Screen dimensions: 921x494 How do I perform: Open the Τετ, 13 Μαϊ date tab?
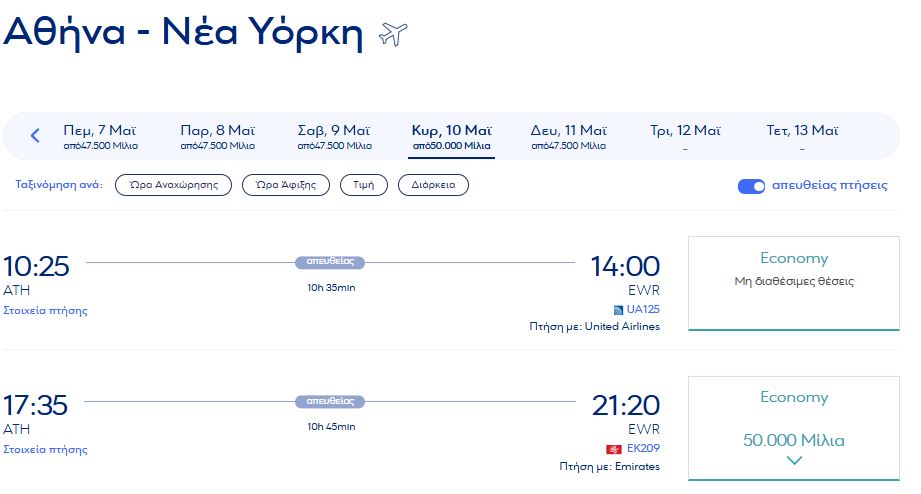click(802, 136)
